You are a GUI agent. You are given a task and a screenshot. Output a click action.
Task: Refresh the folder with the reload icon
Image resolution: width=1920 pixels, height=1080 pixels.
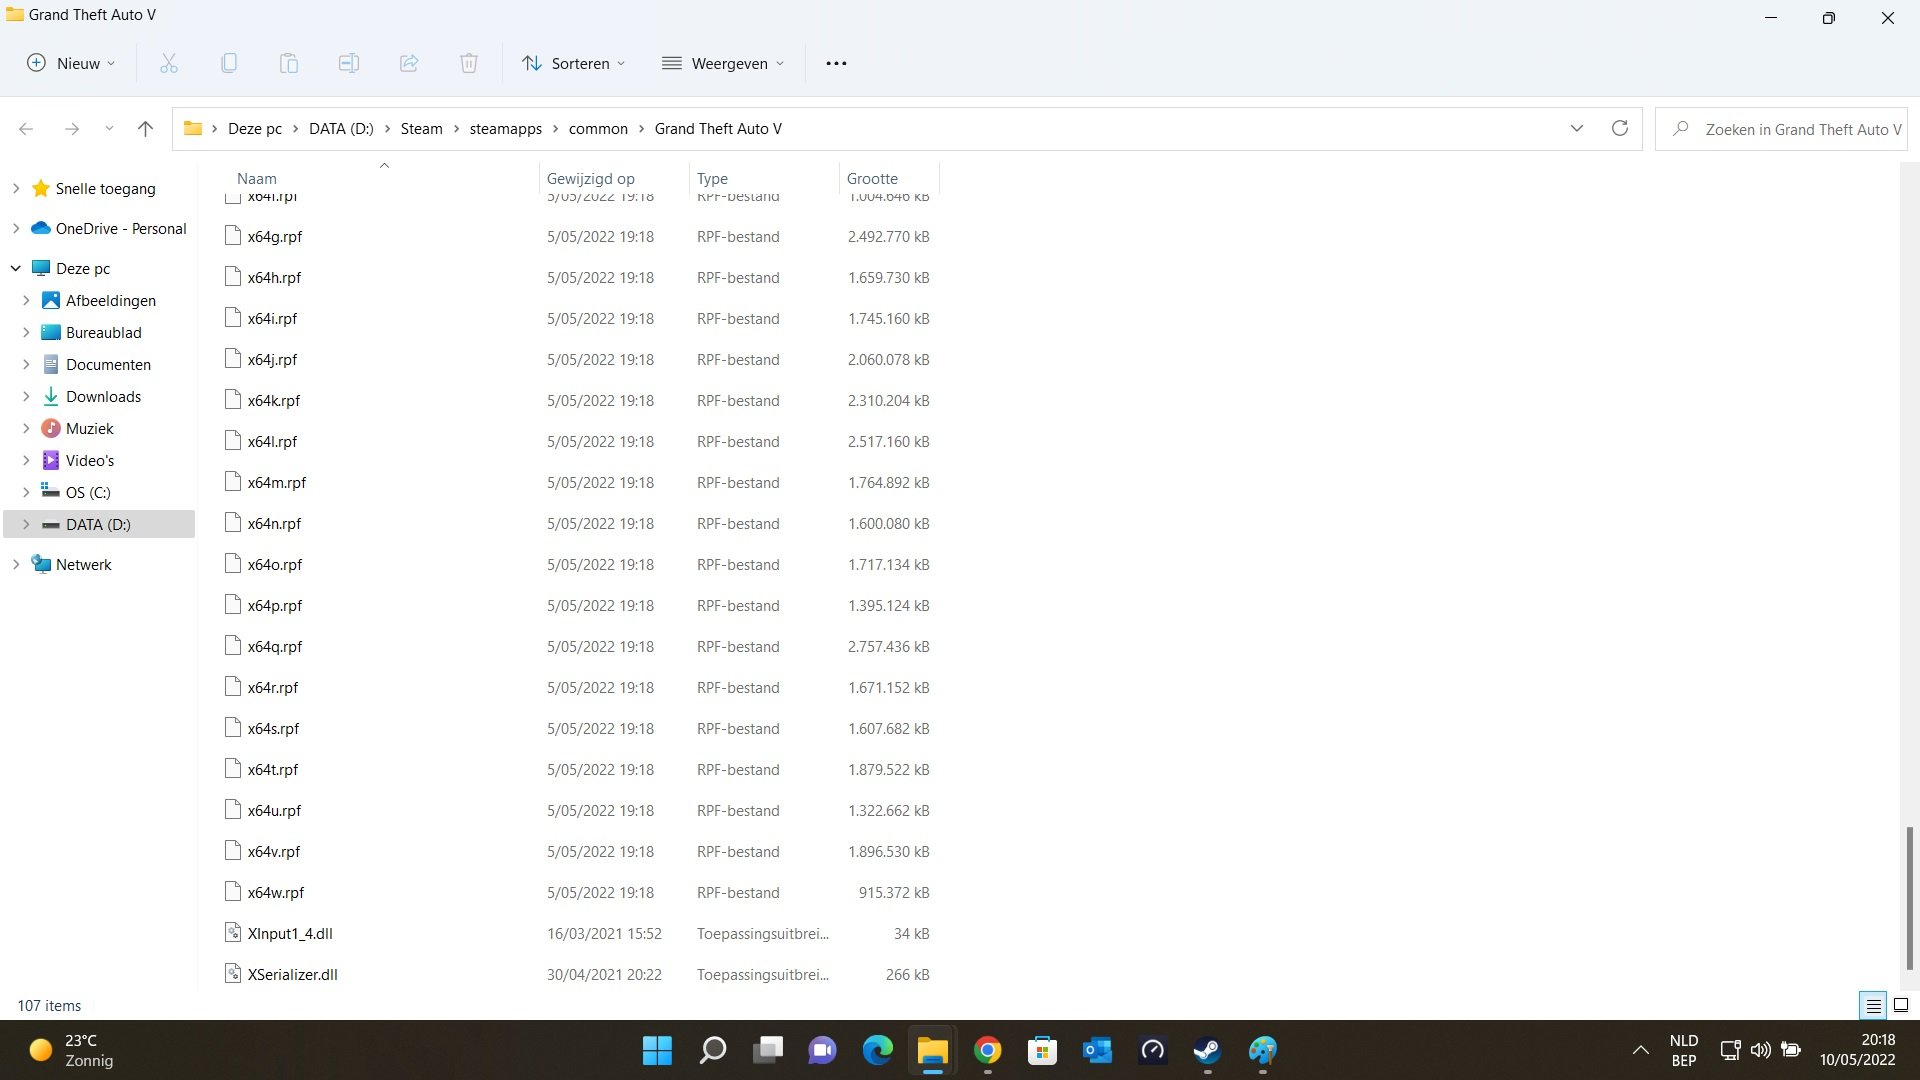tap(1620, 128)
